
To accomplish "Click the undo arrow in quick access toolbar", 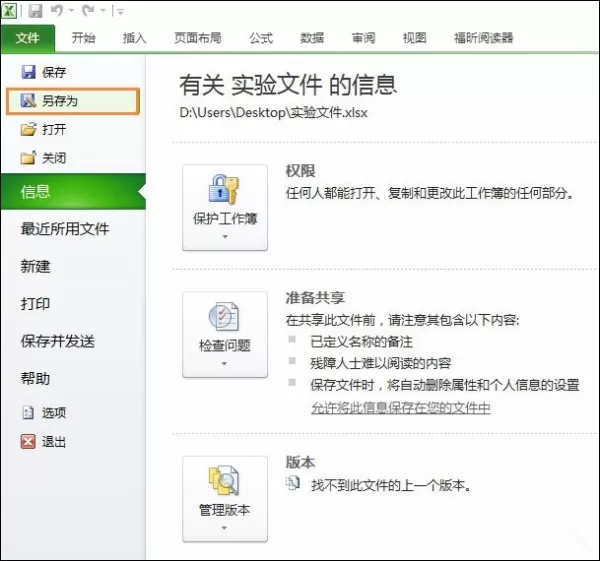I will [57, 11].
